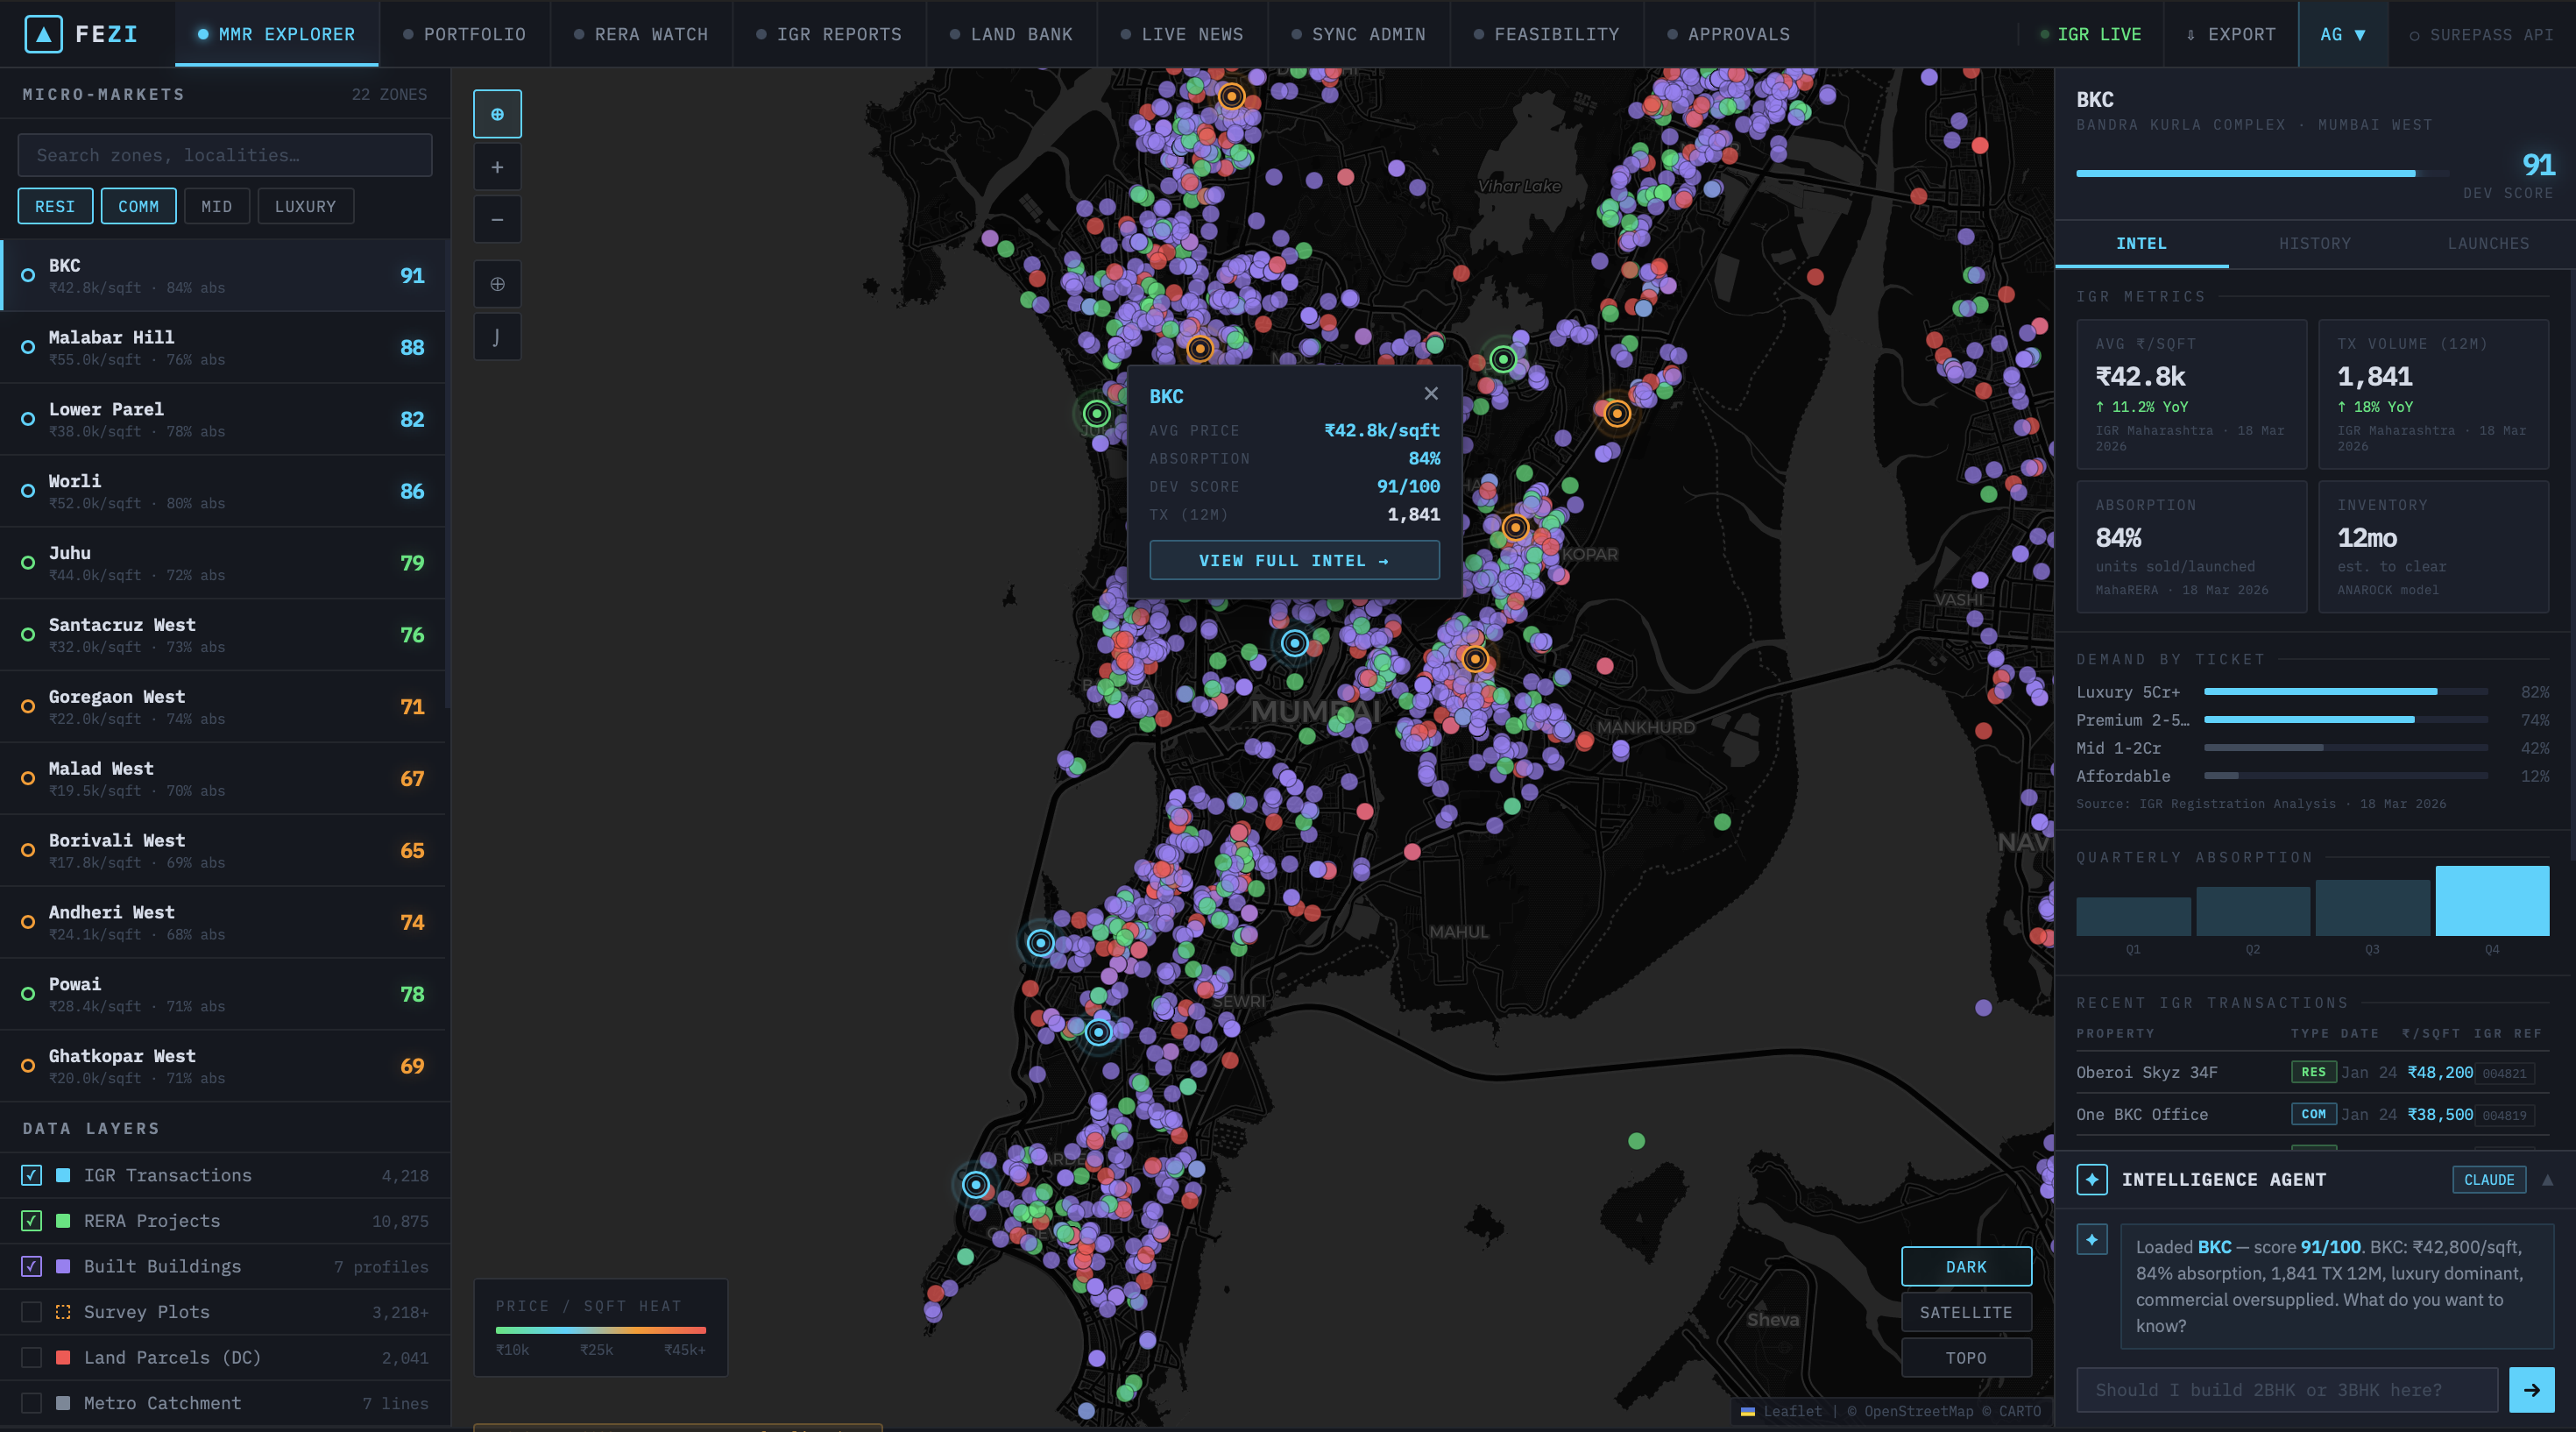Click the price per sqft heat gradient
Screen dimensions: 2576x1432
(x=601, y=1330)
